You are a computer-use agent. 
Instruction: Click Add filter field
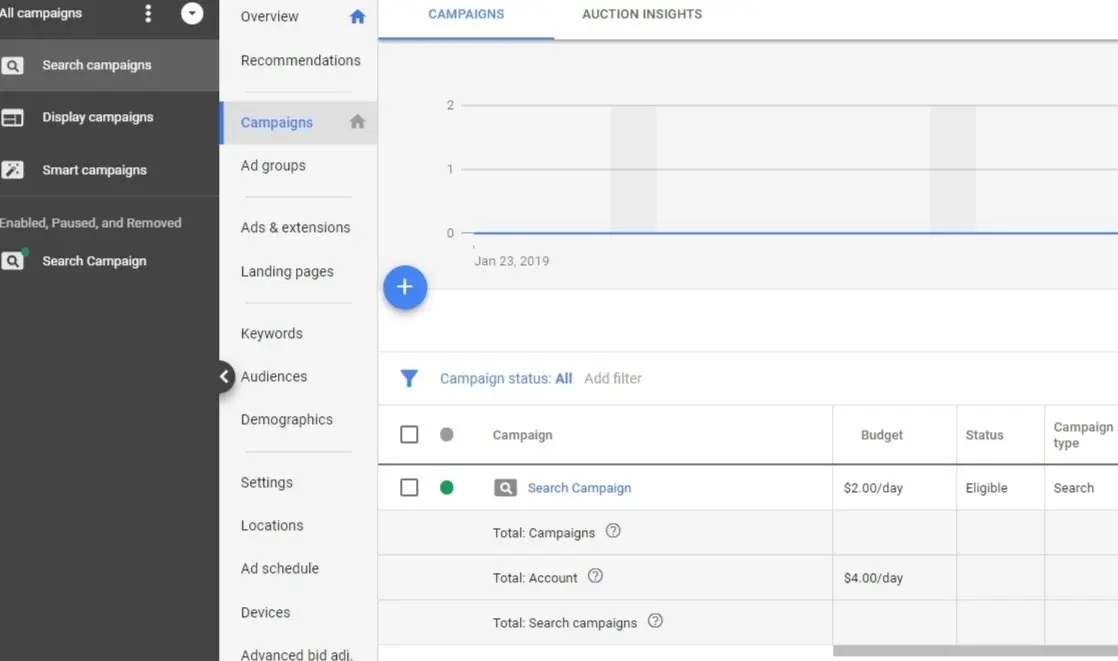coord(612,379)
